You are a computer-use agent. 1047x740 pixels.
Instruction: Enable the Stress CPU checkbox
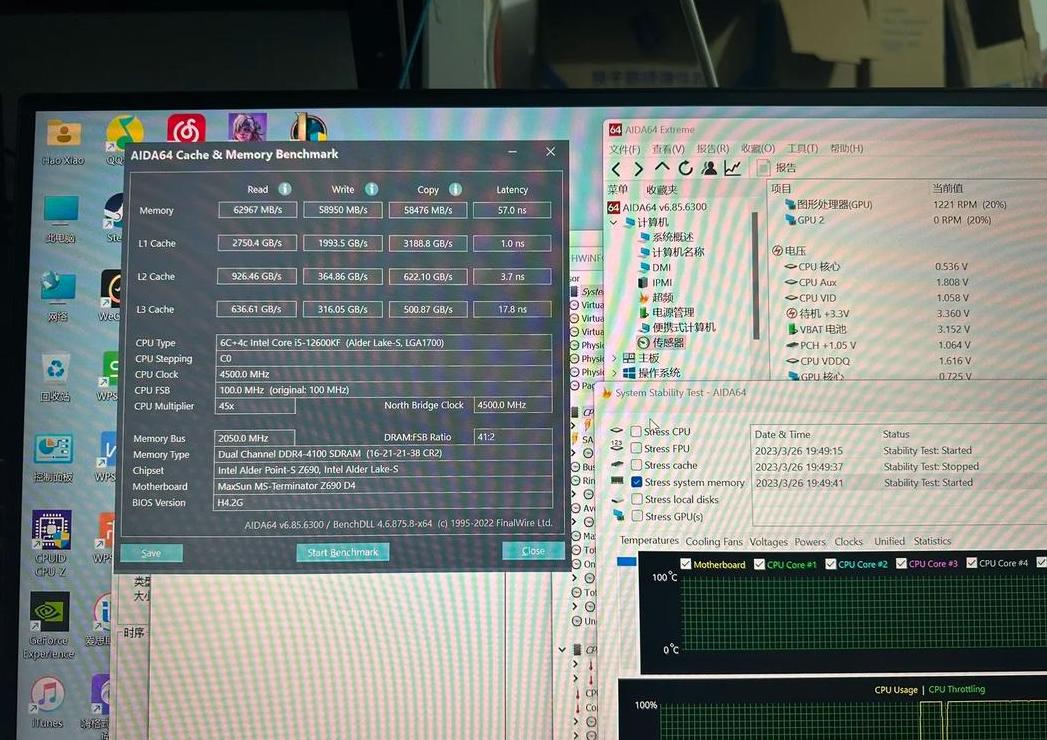636,431
